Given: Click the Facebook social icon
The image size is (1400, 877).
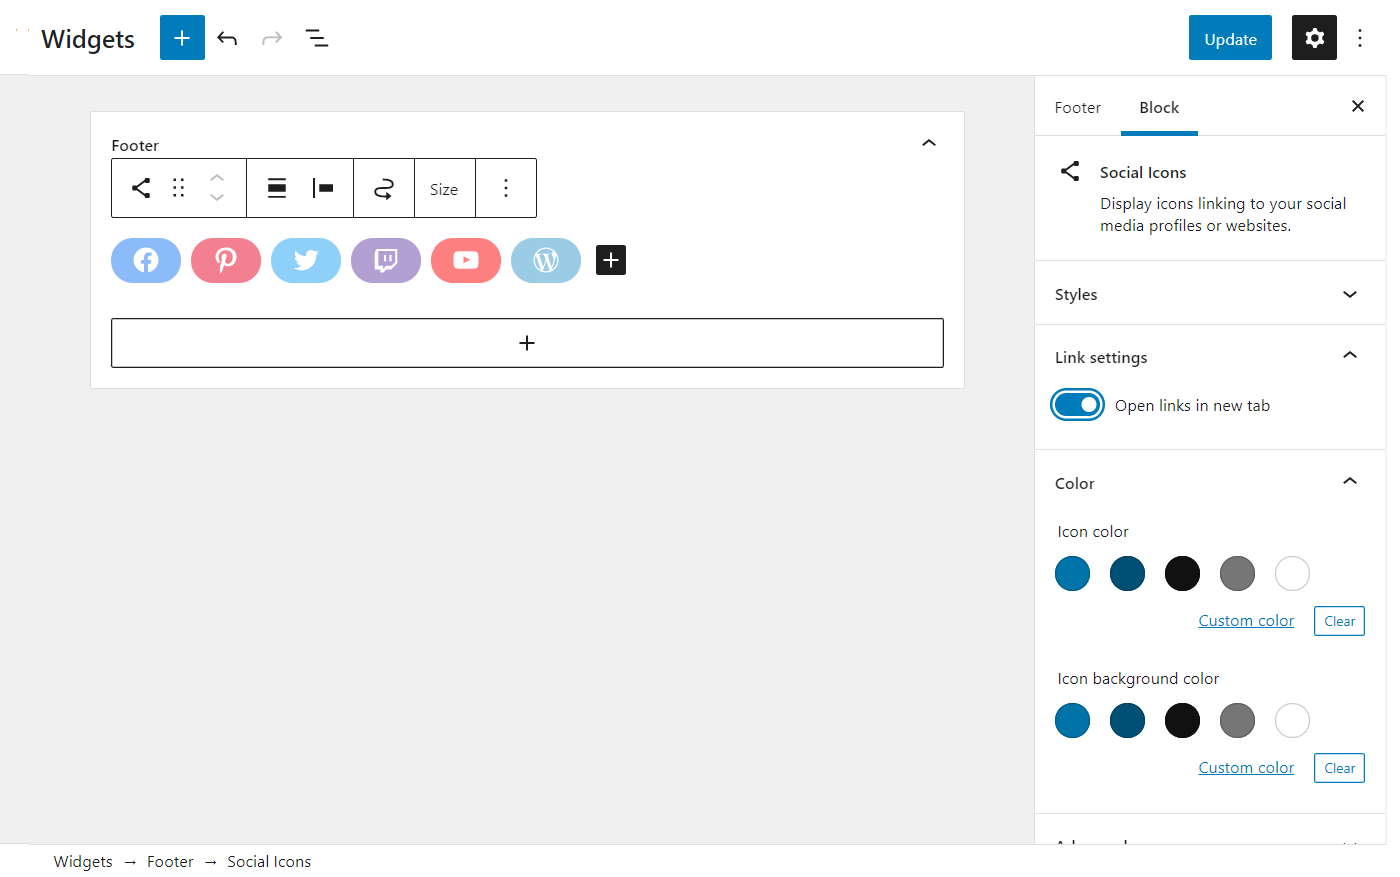Looking at the screenshot, I should [x=146, y=260].
